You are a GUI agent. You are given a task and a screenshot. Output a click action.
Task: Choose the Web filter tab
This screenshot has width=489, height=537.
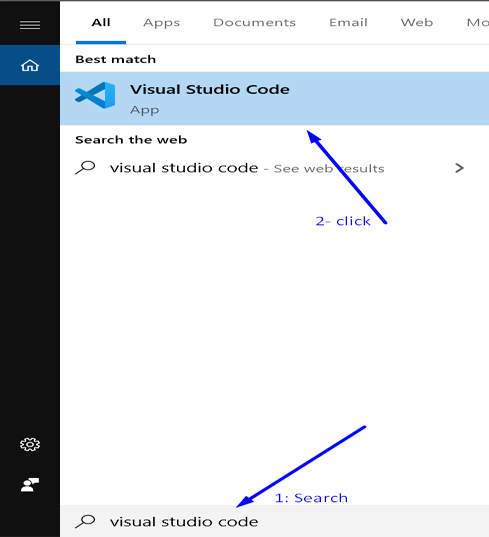(417, 23)
